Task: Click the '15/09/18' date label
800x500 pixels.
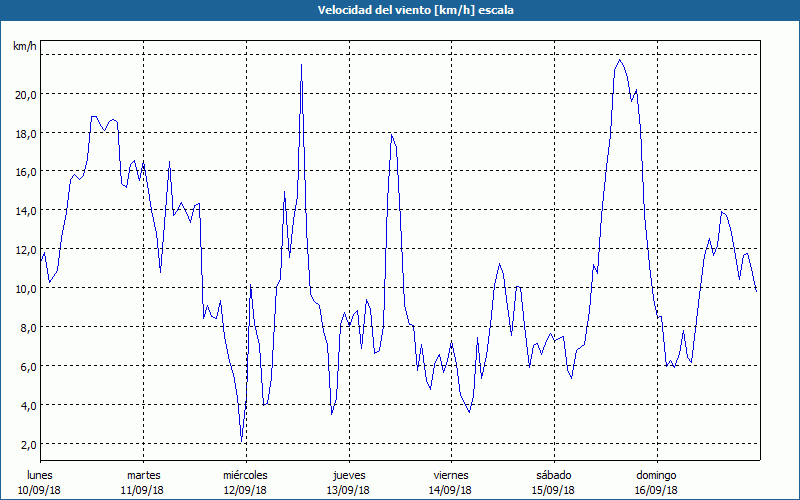Action: tap(553, 490)
